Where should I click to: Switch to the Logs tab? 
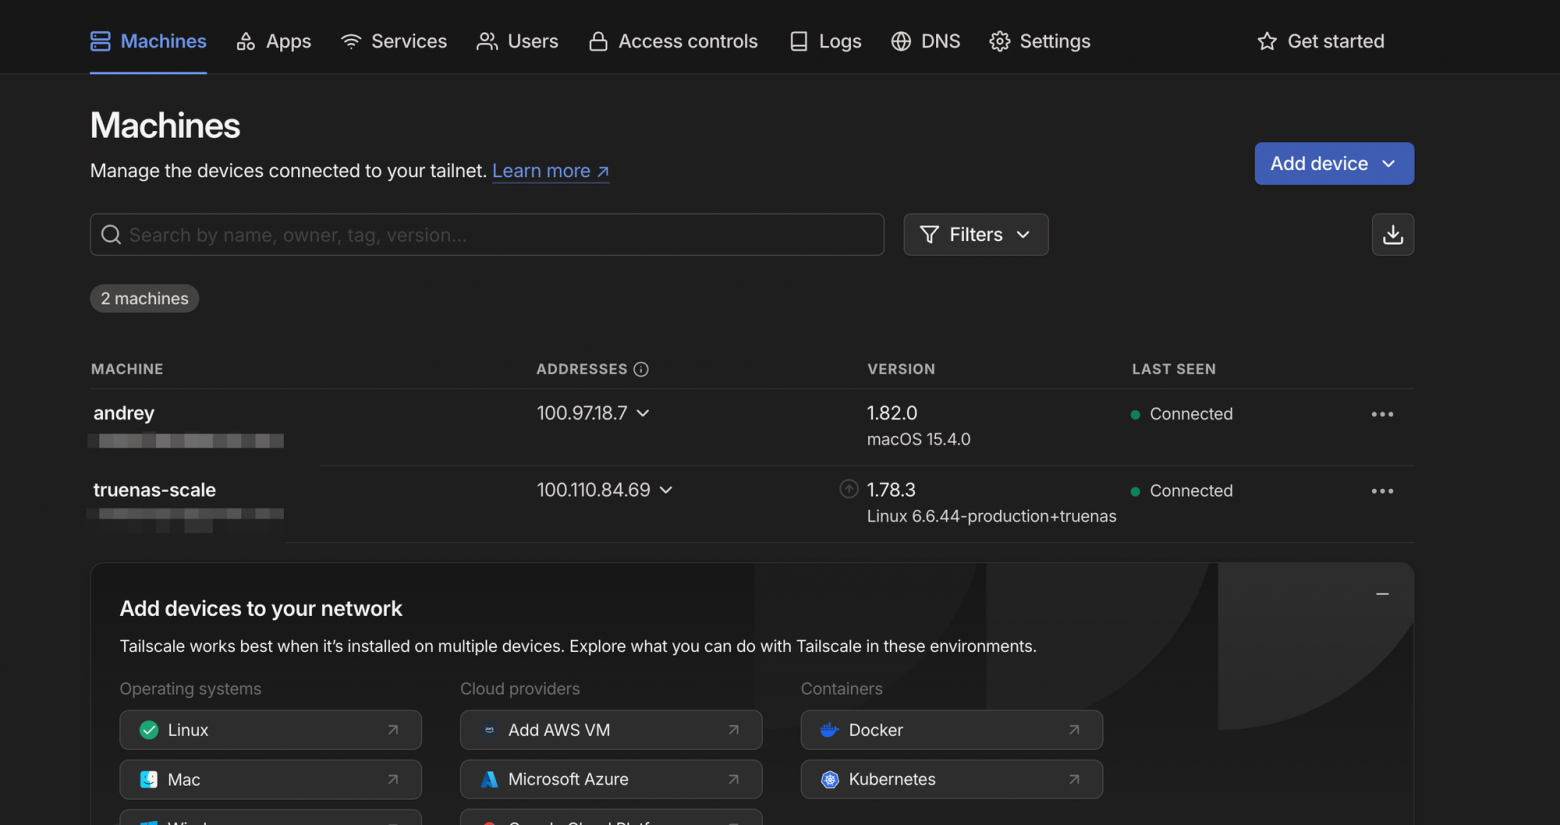(x=825, y=41)
